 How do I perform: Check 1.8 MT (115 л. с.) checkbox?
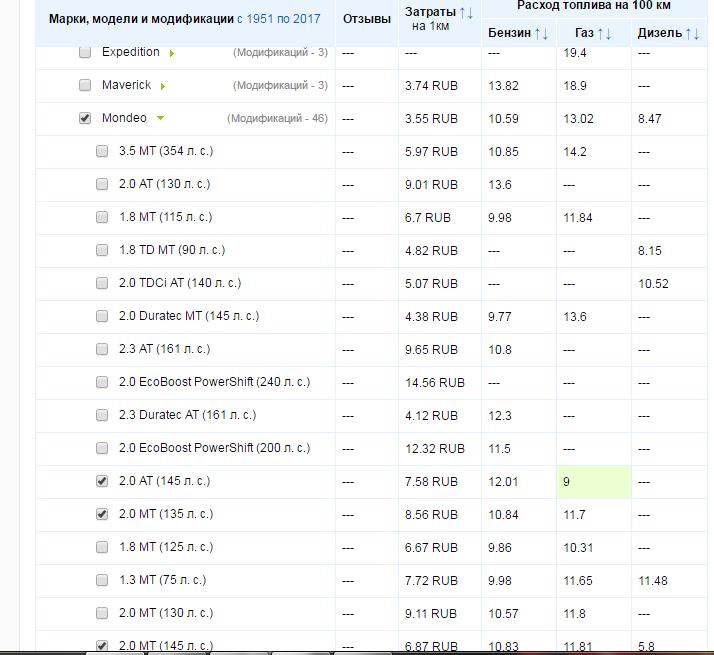pos(102,217)
